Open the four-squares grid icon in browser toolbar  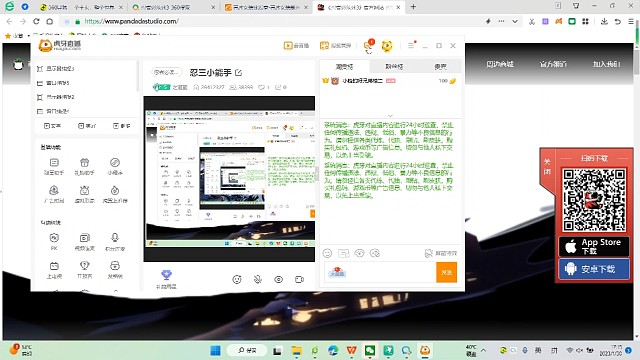[x=585, y=21]
